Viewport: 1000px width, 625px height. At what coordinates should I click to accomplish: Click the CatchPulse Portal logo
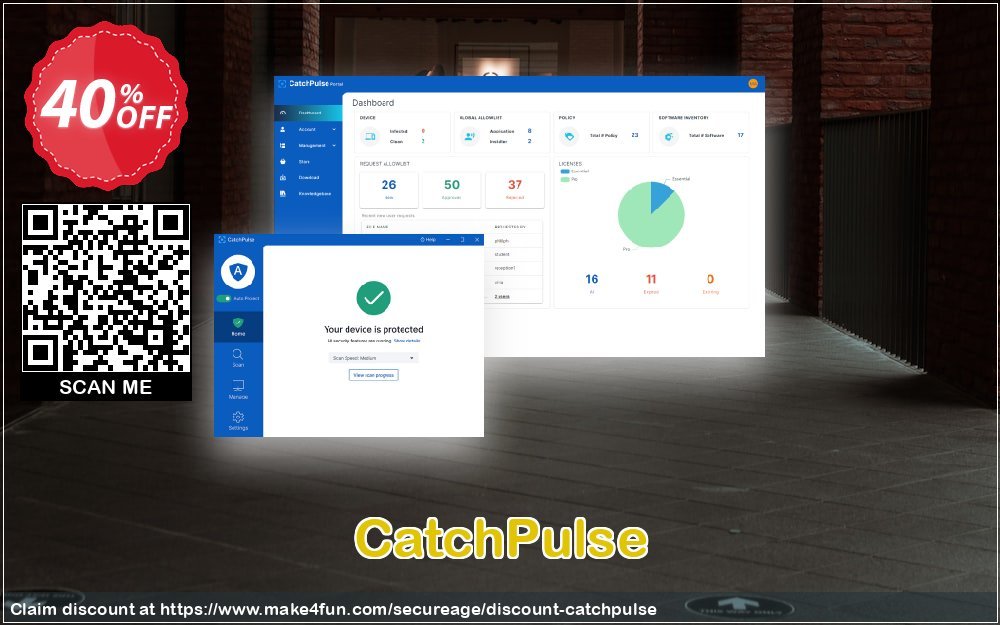pos(311,84)
